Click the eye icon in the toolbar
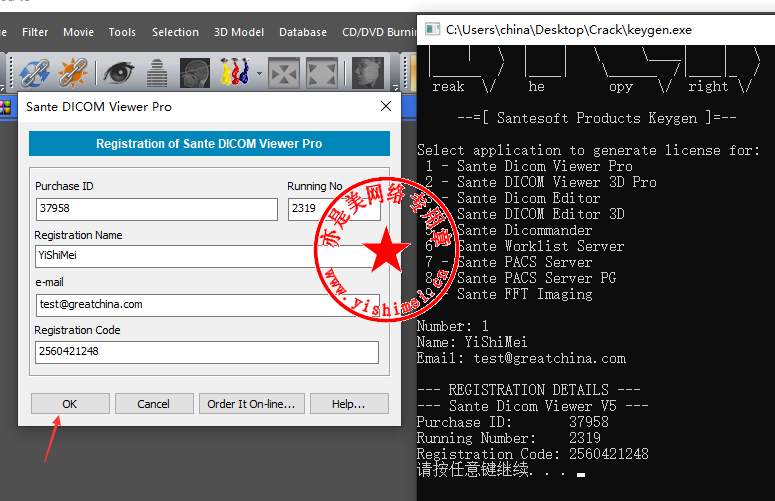This screenshot has width=775, height=501. pos(120,71)
